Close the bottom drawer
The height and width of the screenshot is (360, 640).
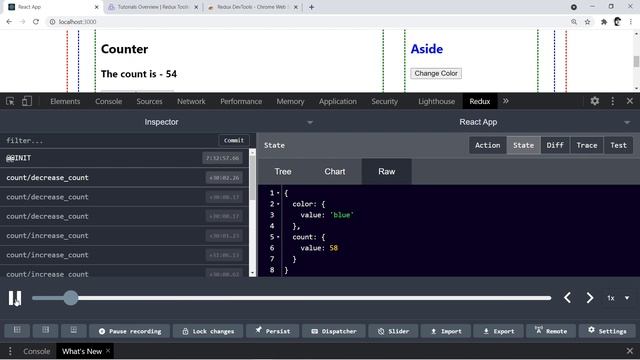[x=630, y=351]
